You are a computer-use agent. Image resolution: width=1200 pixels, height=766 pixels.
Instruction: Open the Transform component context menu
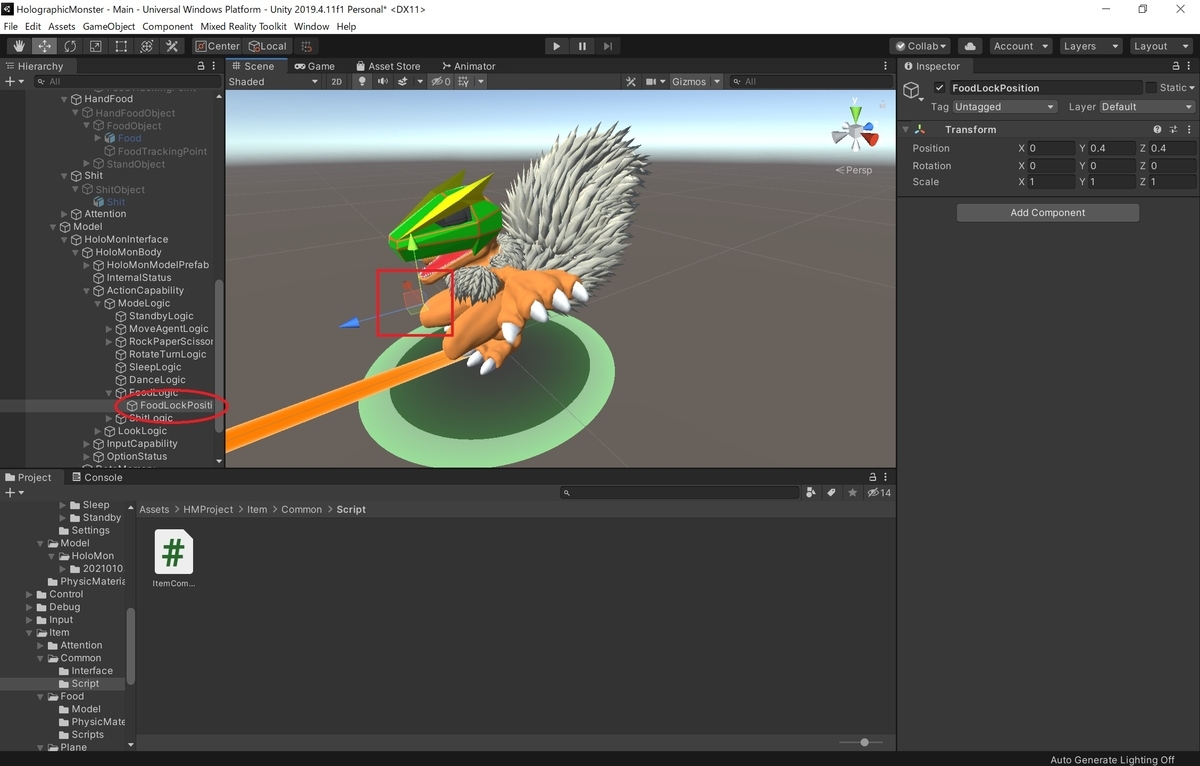pos(1189,129)
